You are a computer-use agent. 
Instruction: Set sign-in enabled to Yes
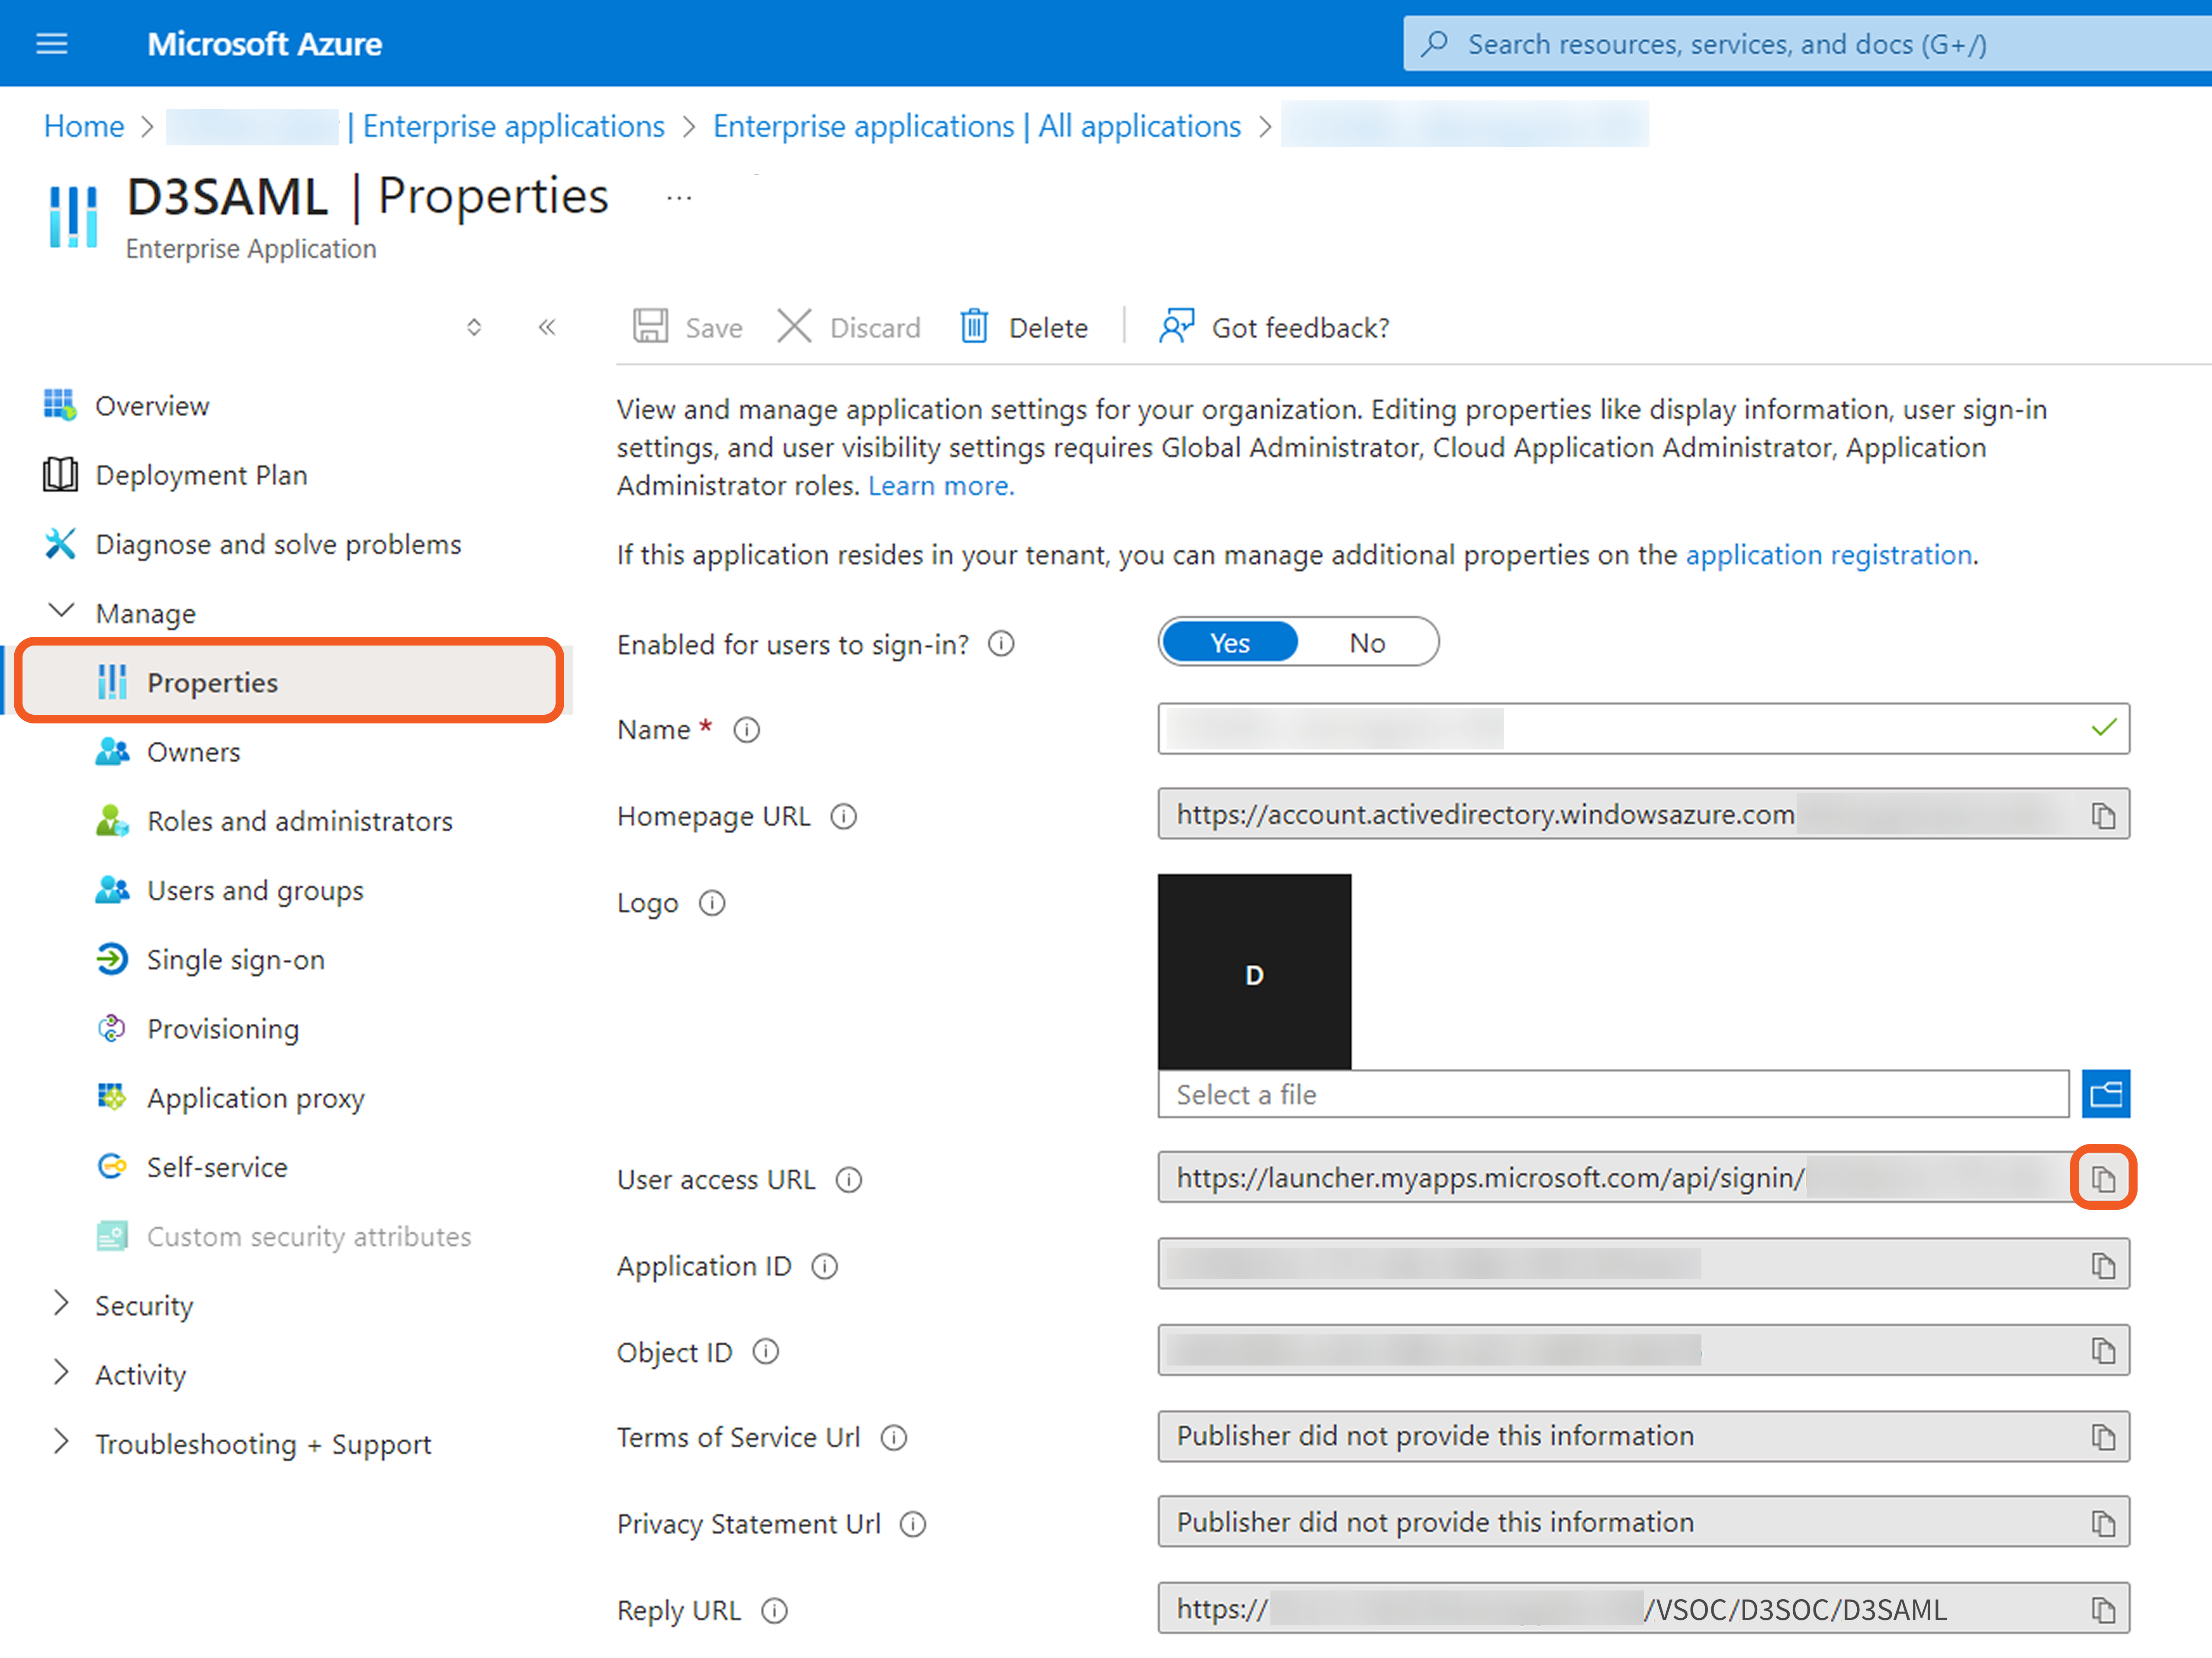pyautogui.click(x=1230, y=643)
